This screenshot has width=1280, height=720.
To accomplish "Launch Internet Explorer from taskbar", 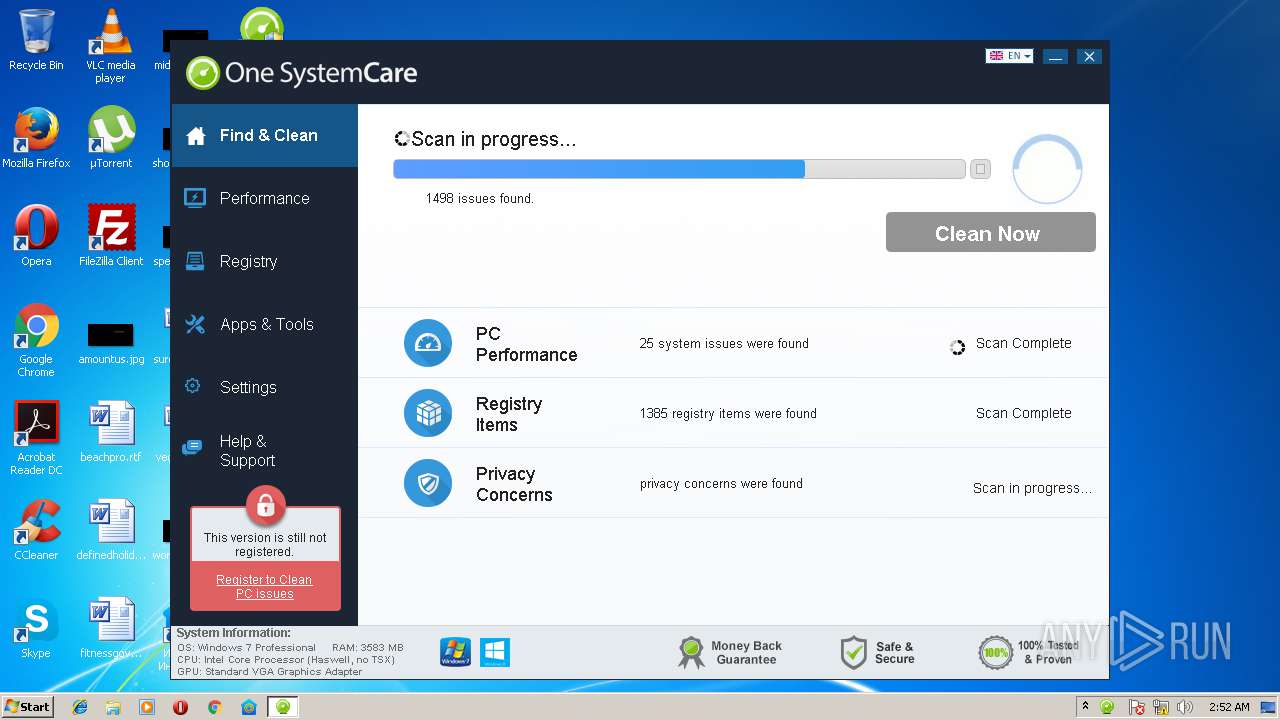I will [80, 707].
